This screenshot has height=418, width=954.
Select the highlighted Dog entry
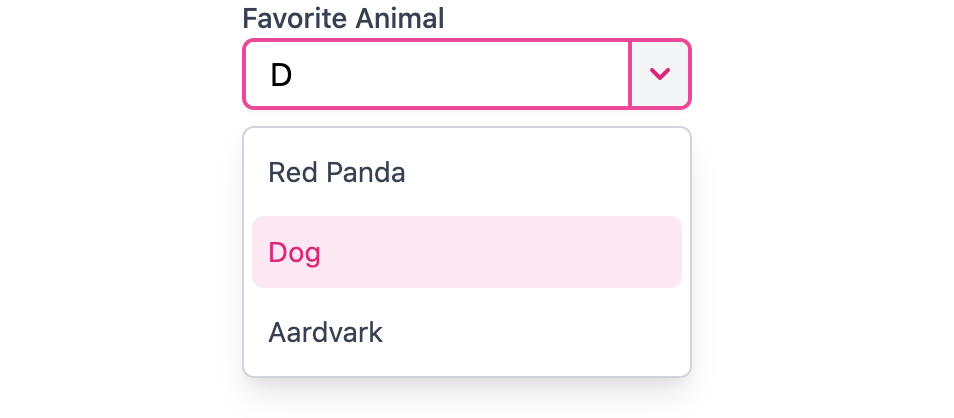pyautogui.click(x=466, y=252)
